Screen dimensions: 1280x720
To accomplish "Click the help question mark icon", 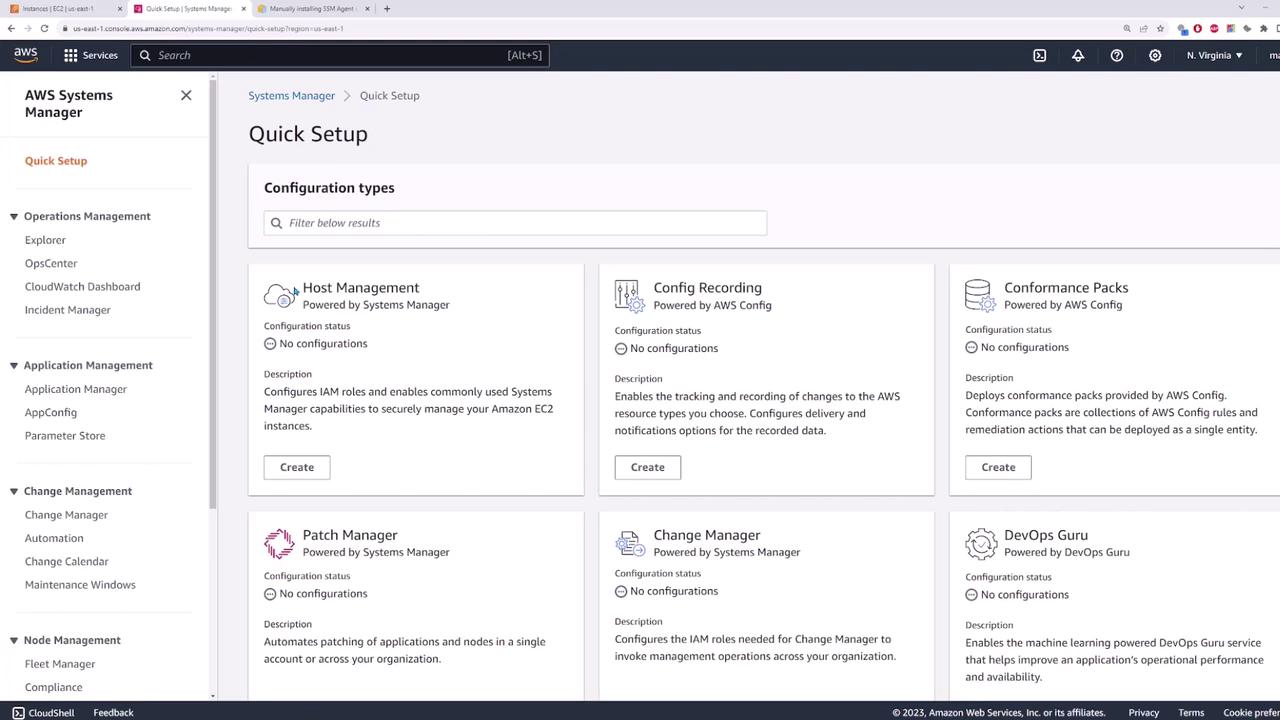I will (x=1117, y=55).
